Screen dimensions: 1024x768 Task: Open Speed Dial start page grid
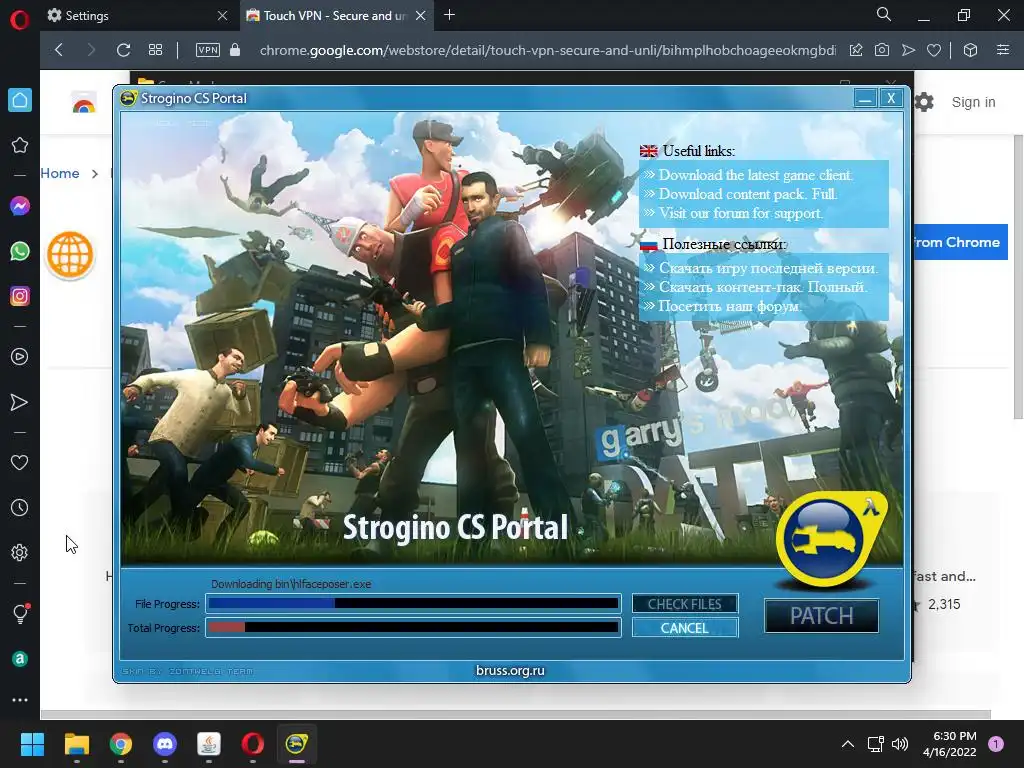coord(155,50)
